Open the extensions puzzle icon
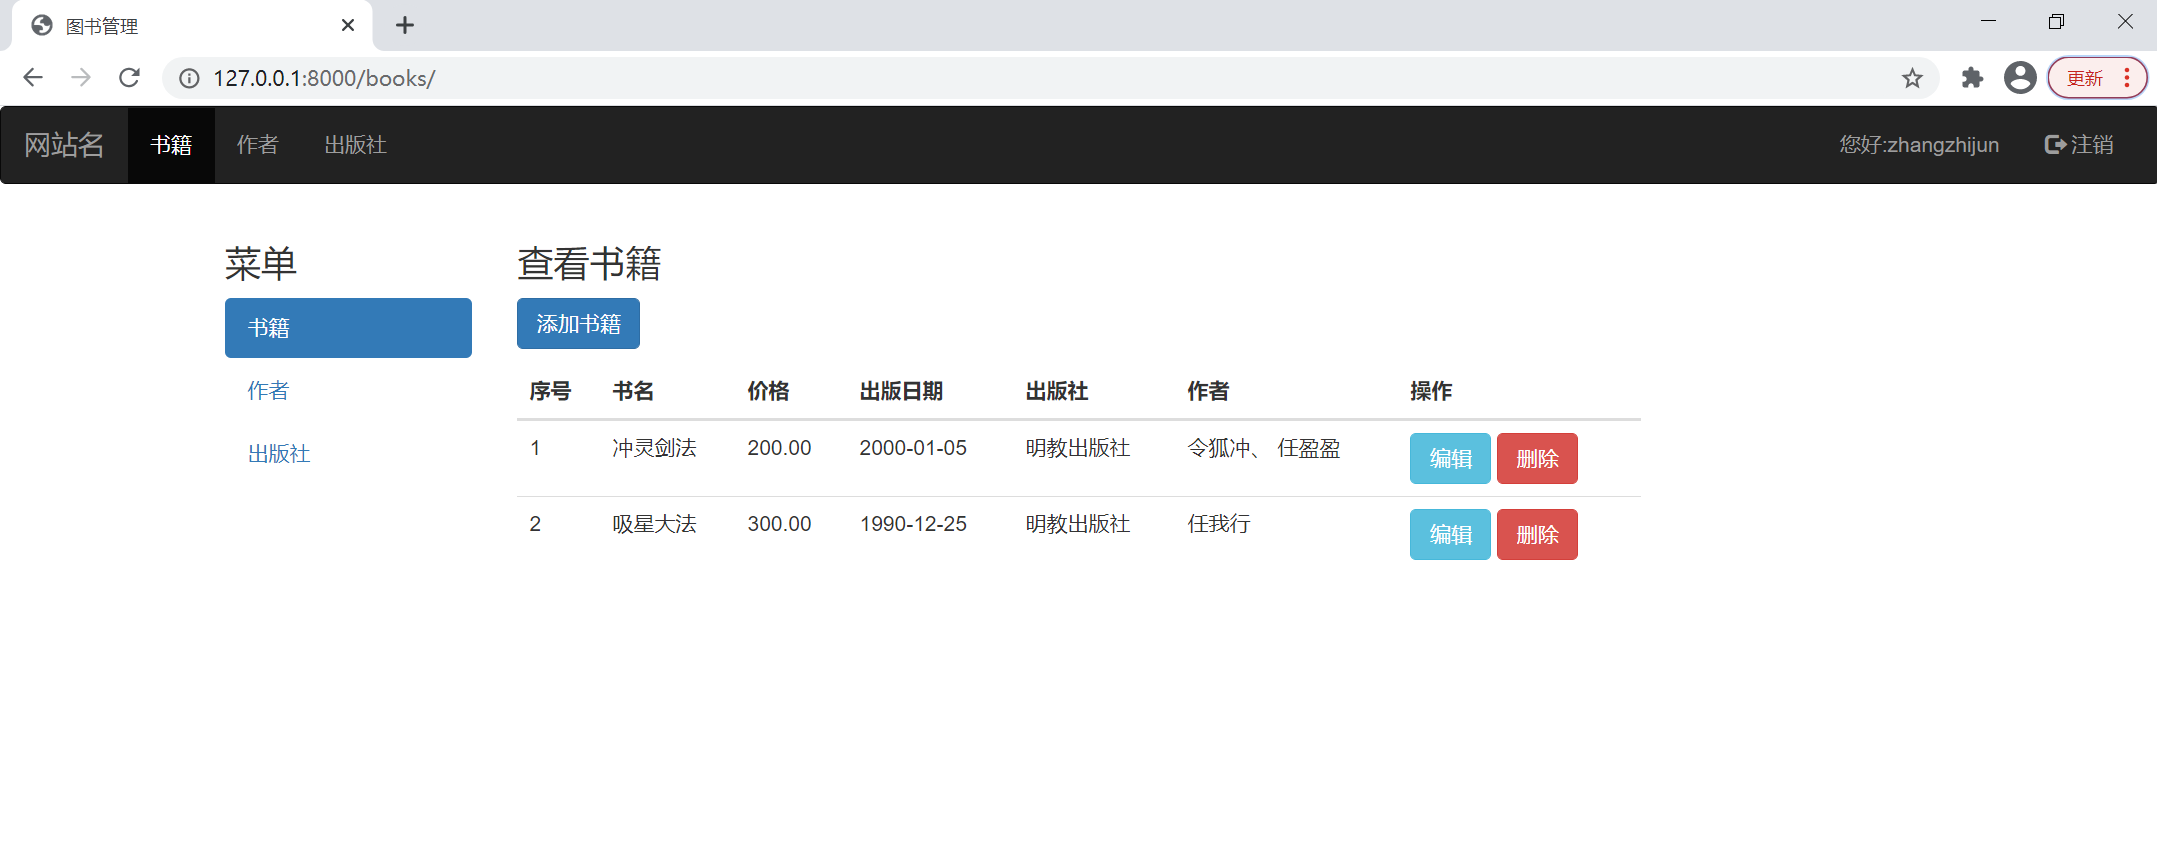2157x852 pixels. (x=1972, y=78)
